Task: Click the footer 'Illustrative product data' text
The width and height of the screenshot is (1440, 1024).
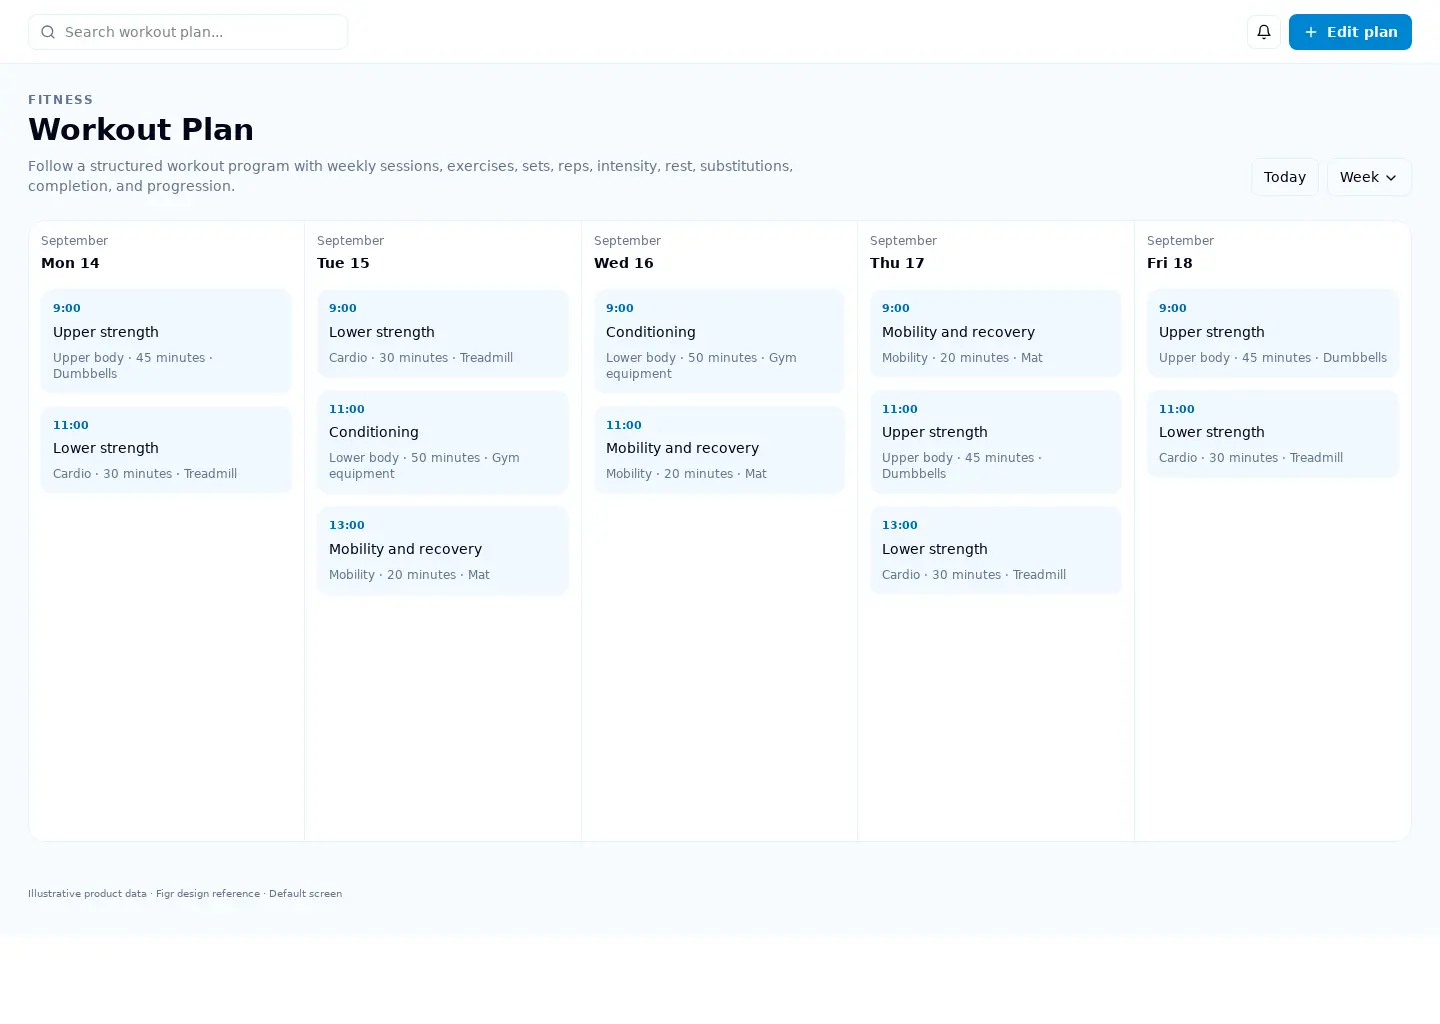Action: tap(87, 894)
